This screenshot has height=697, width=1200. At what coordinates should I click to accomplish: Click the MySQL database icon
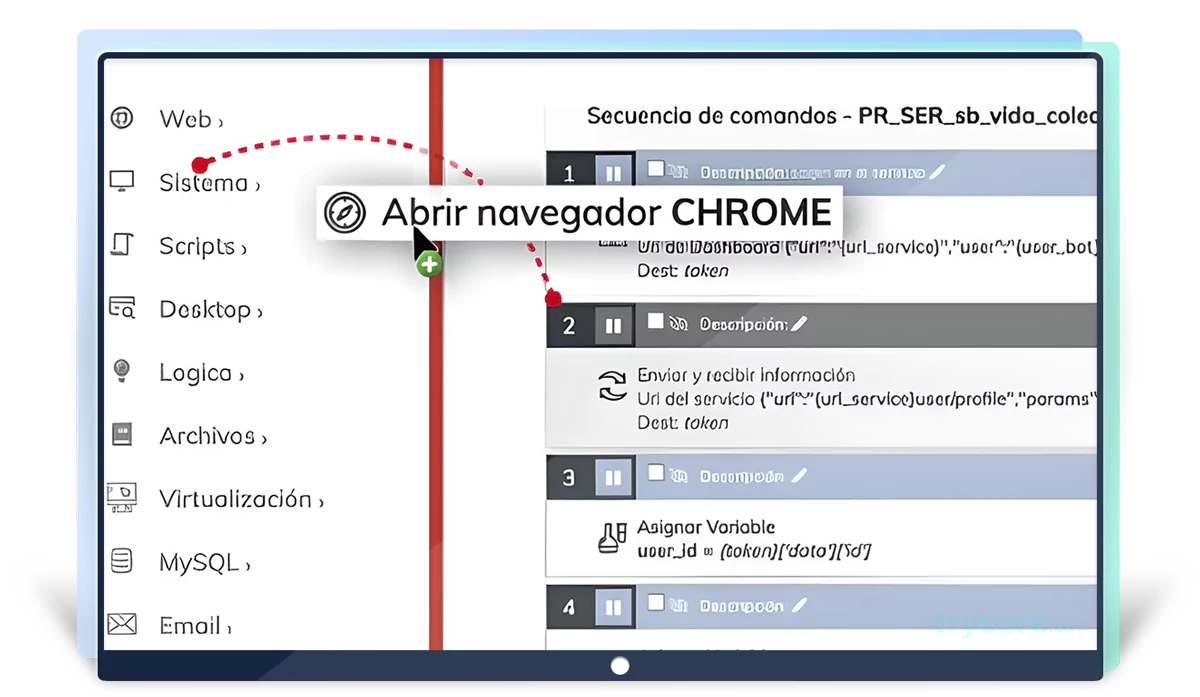[122, 561]
